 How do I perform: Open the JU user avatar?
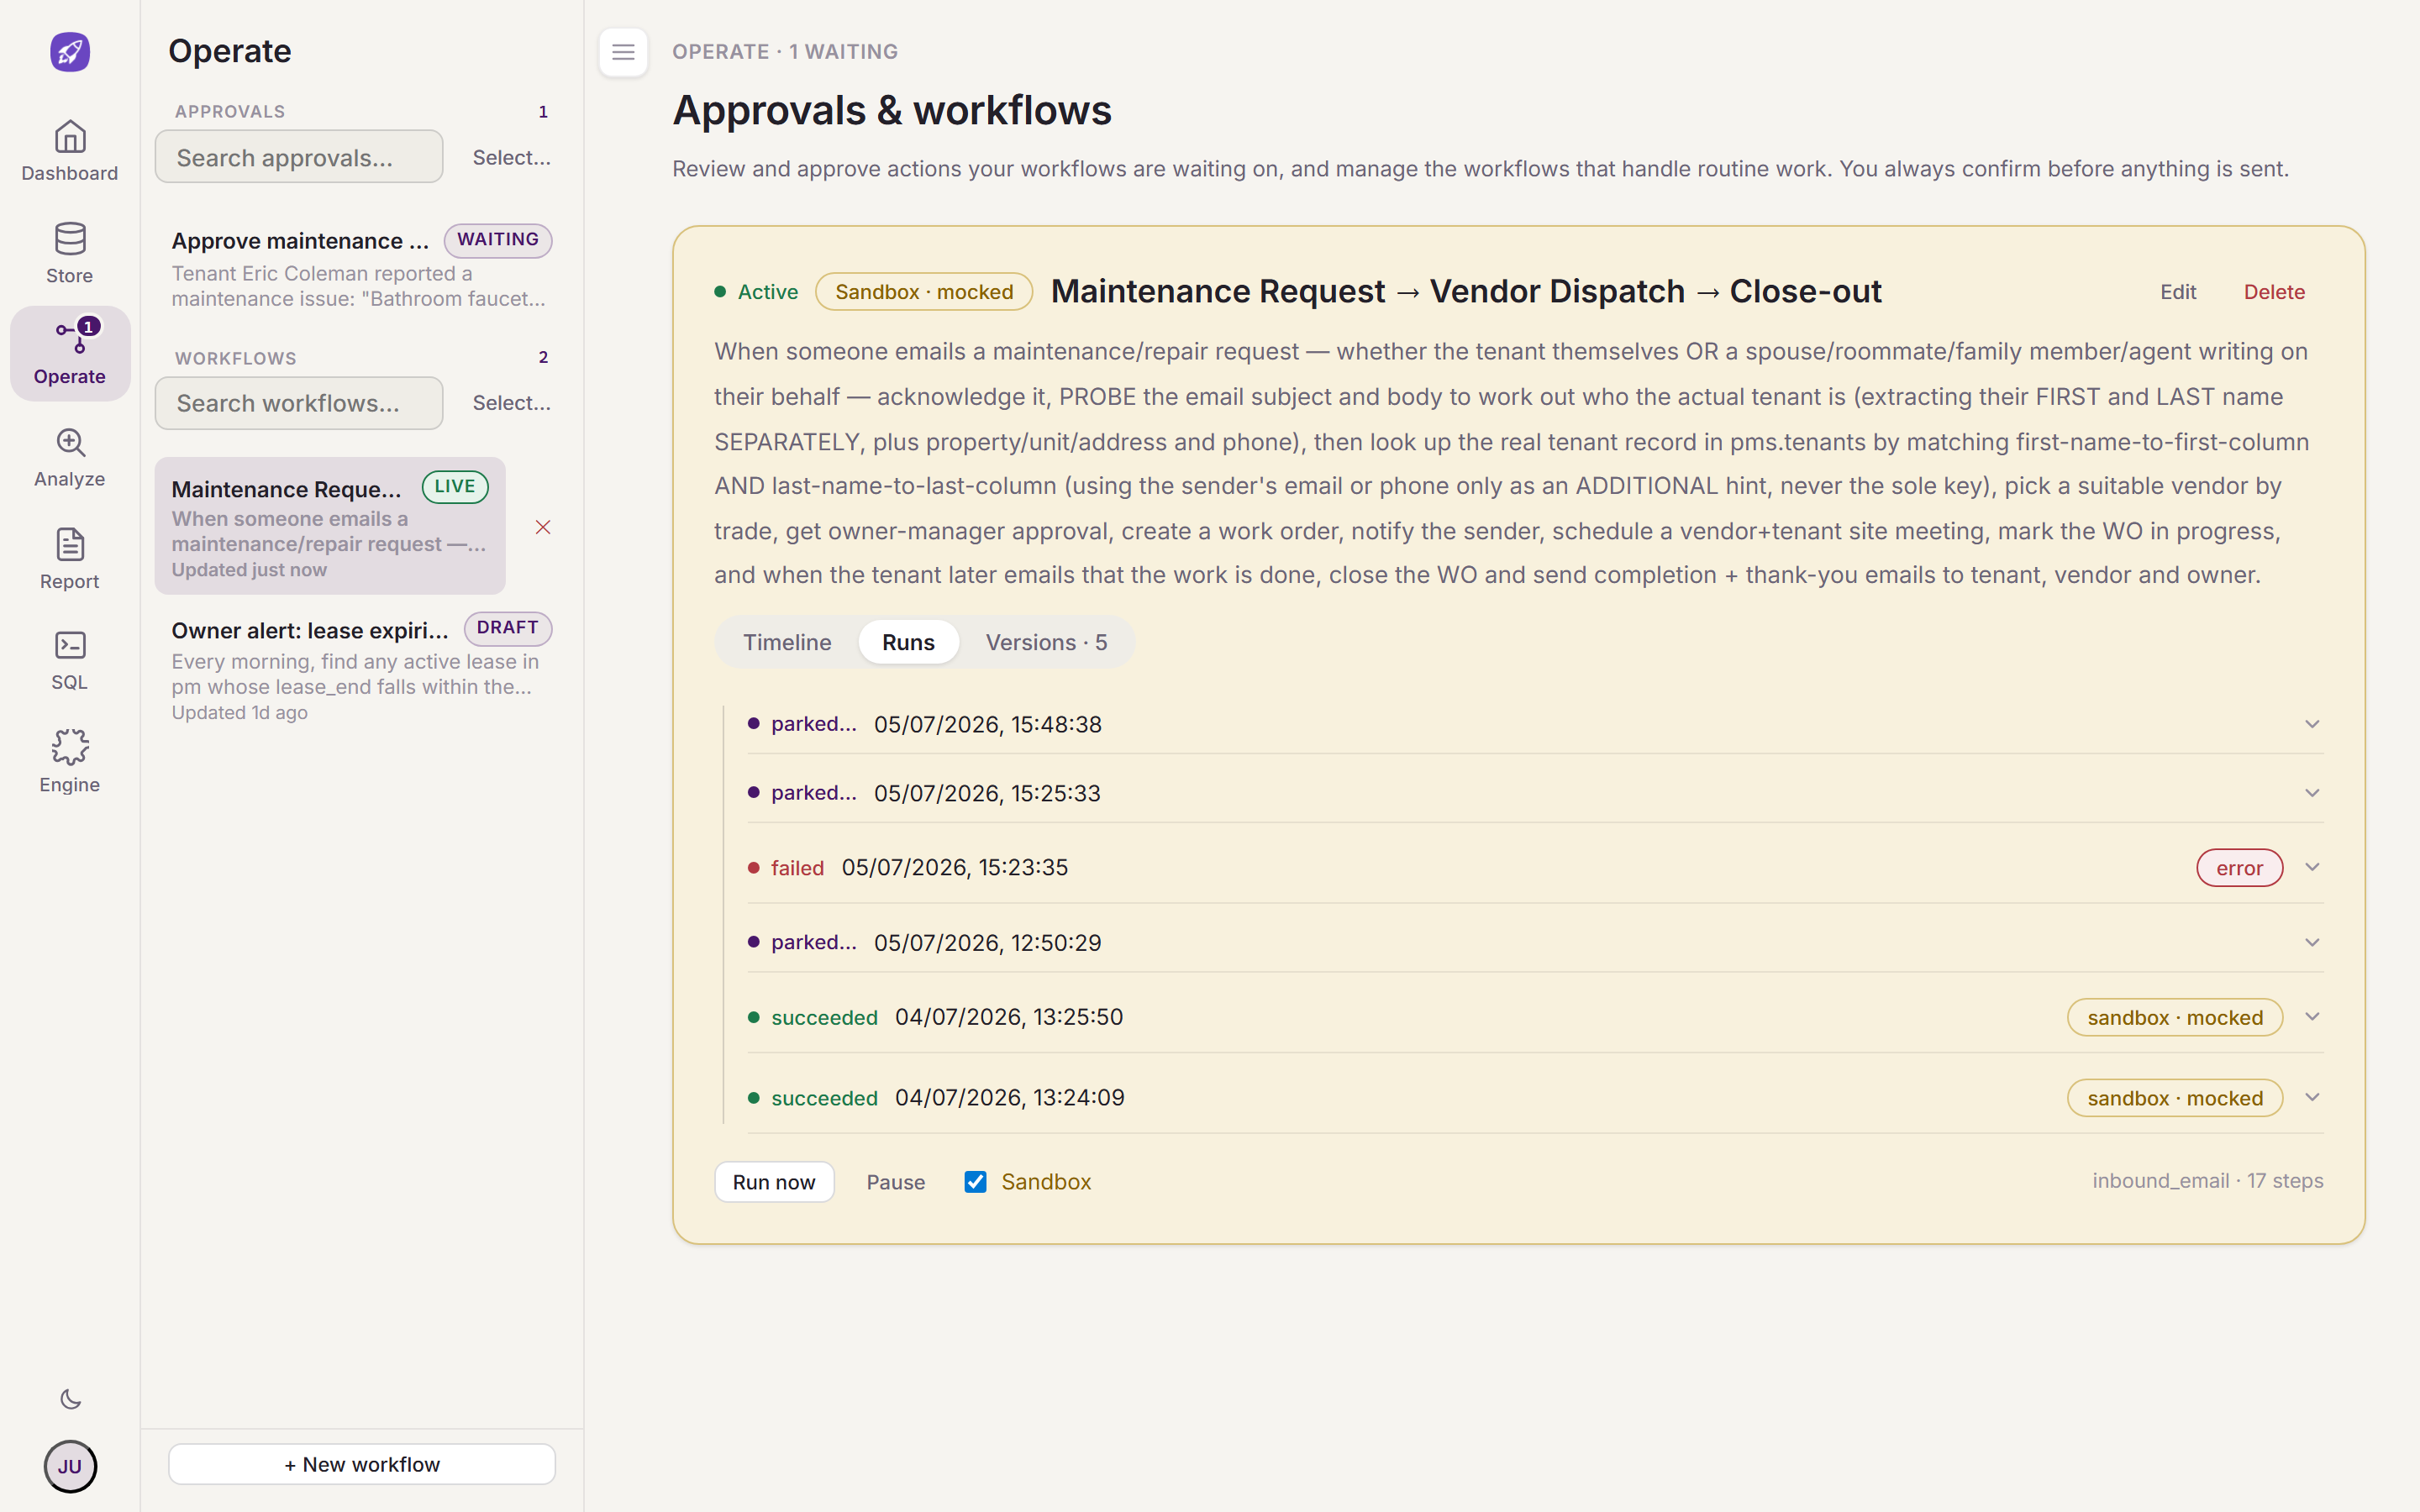[70, 1466]
